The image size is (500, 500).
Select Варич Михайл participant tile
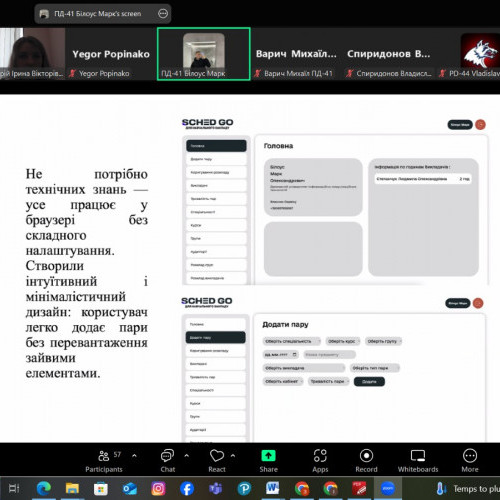(x=296, y=54)
